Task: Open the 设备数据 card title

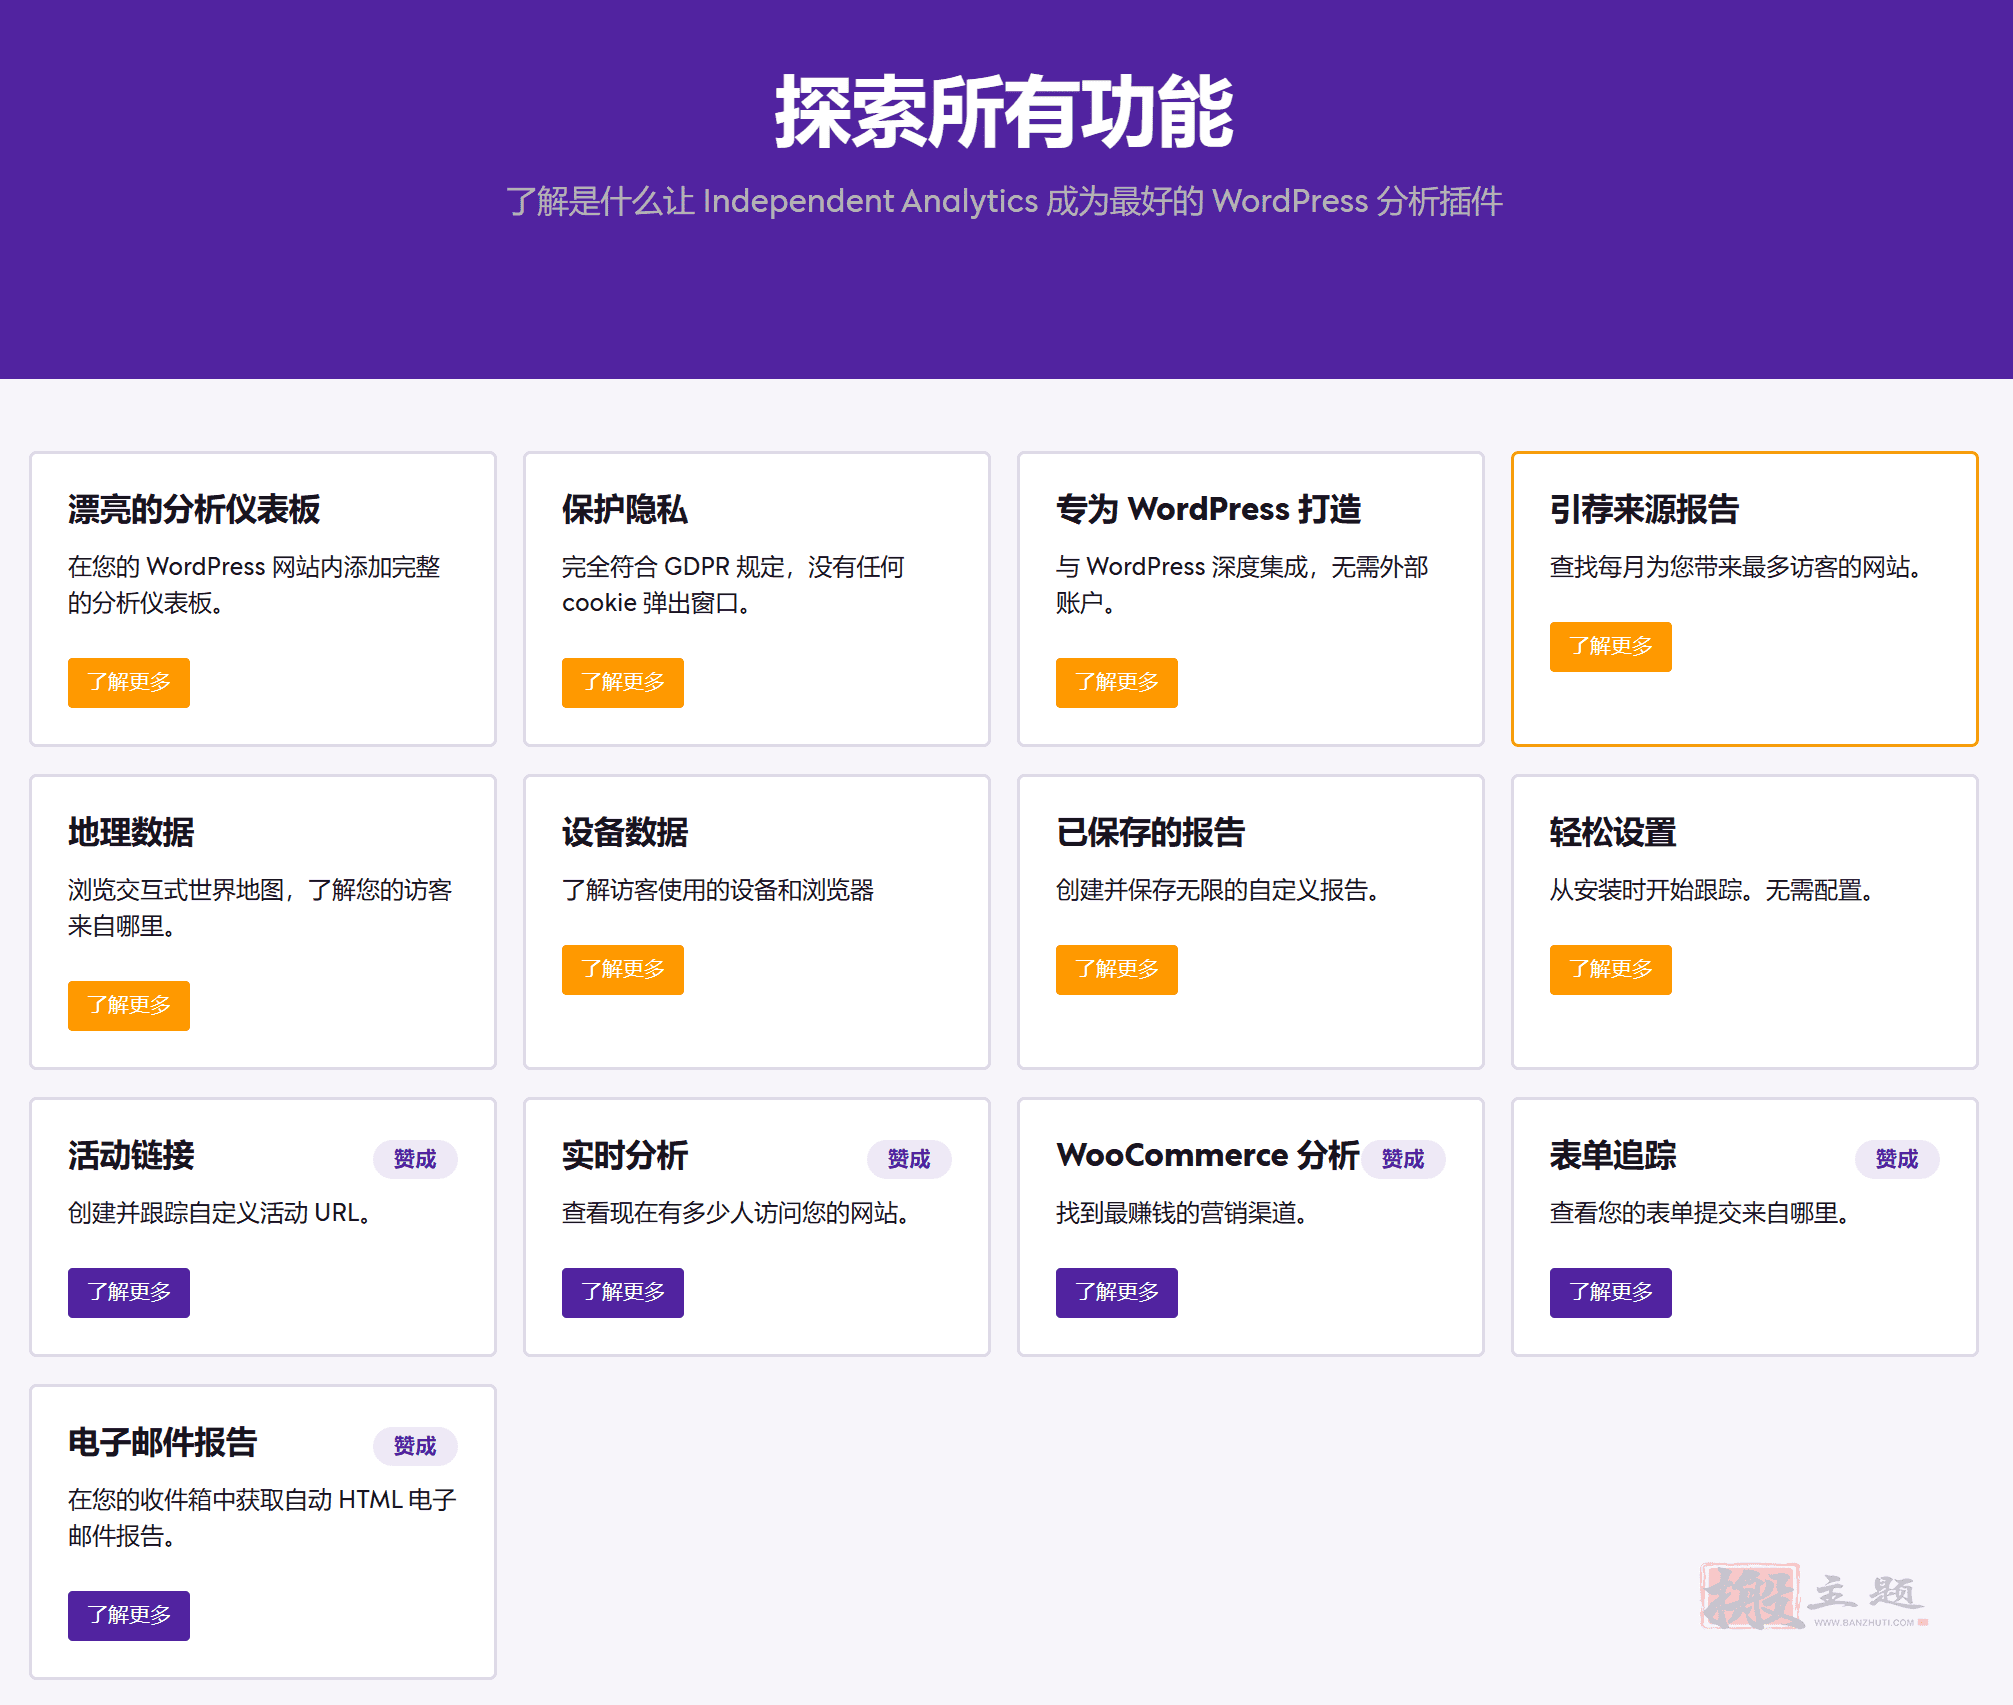Action: [x=625, y=833]
